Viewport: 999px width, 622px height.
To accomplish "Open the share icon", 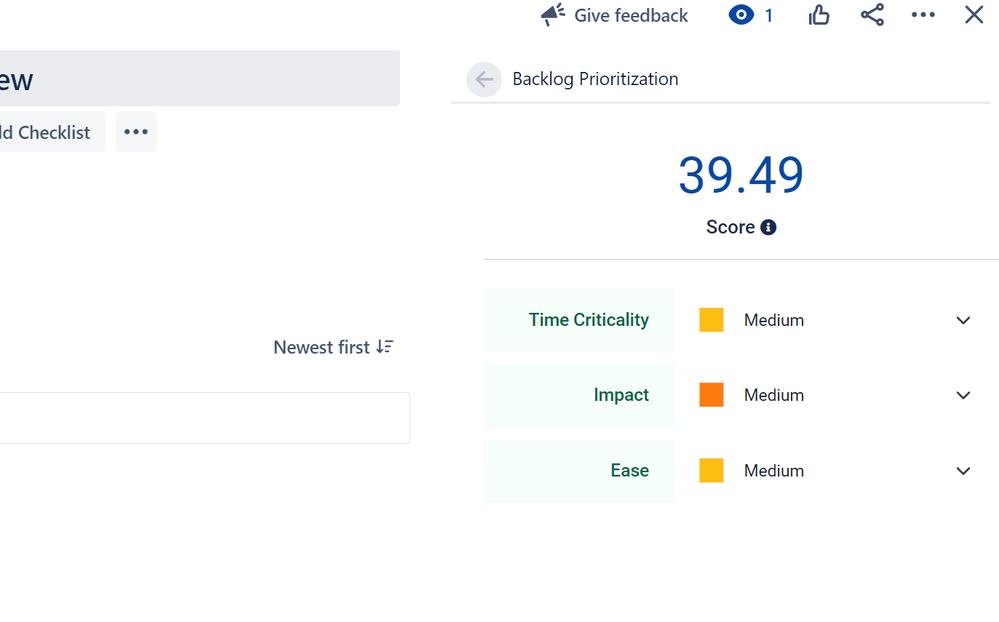I will 872,15.
